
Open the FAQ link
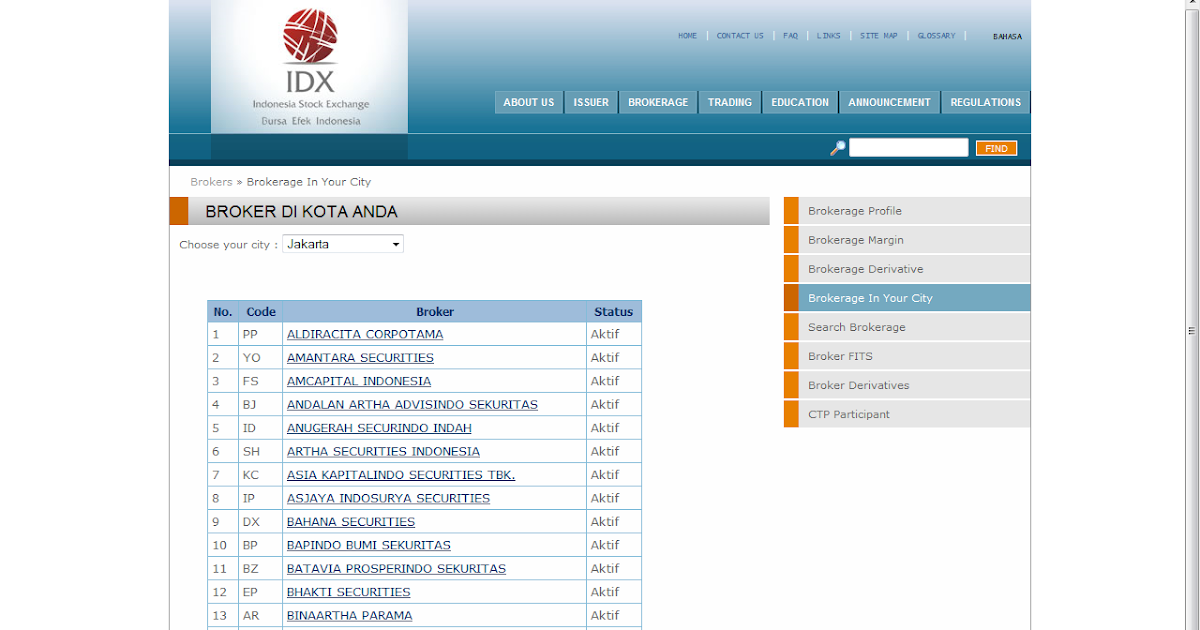[x=791, y=36]
